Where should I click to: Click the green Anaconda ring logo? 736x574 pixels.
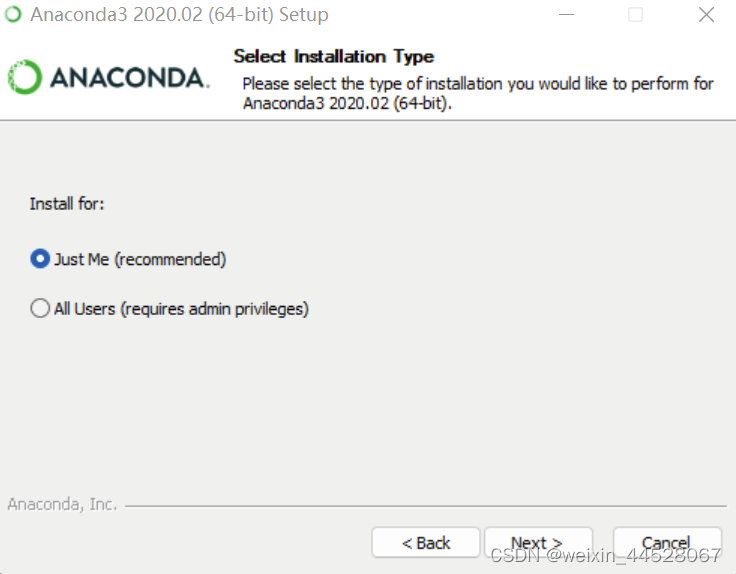25,77
